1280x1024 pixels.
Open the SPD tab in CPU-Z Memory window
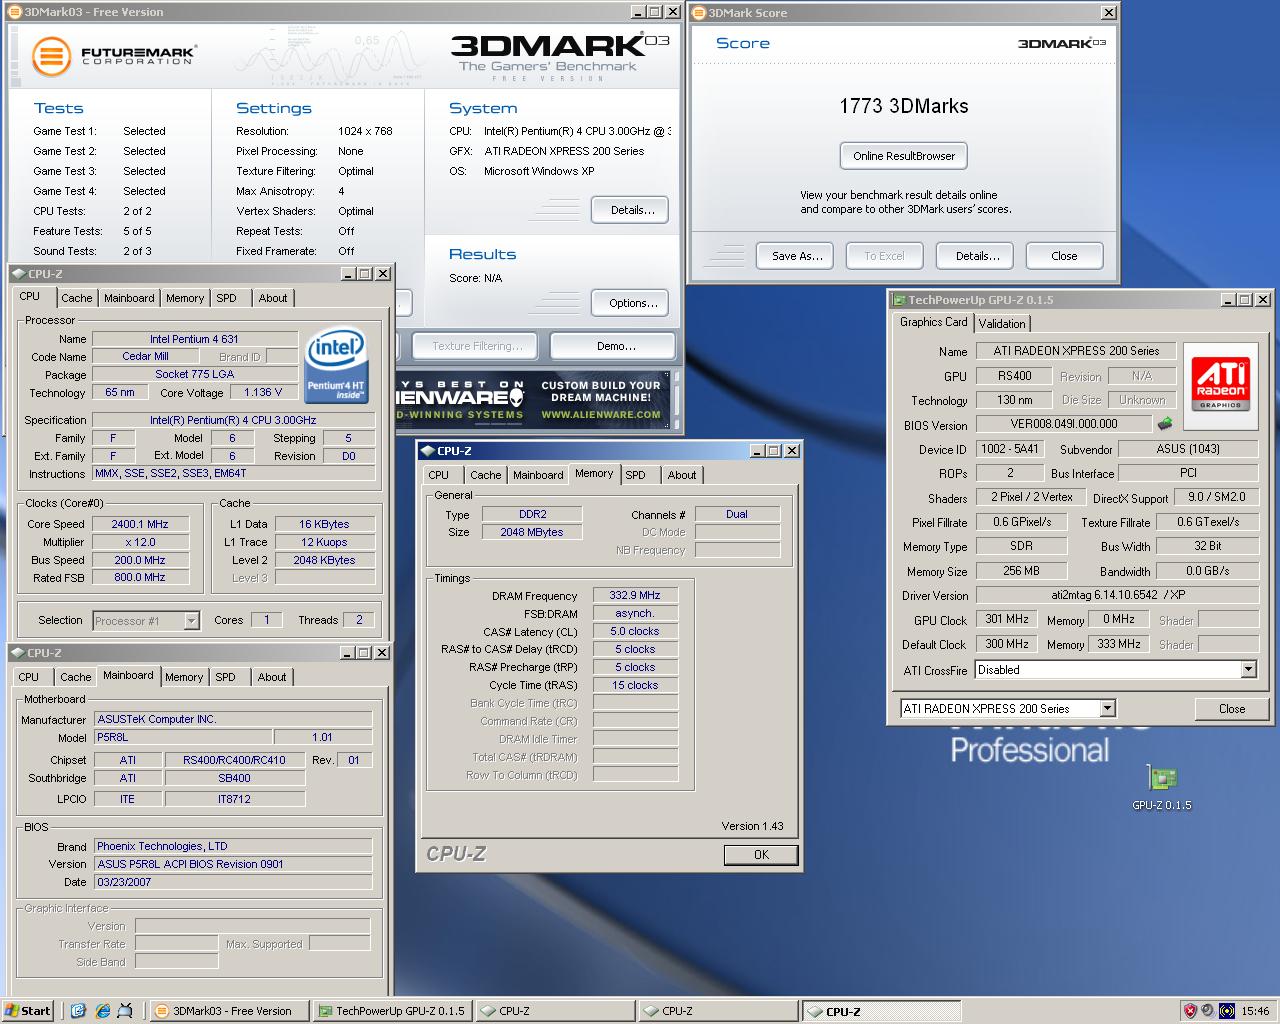[635, 475]
